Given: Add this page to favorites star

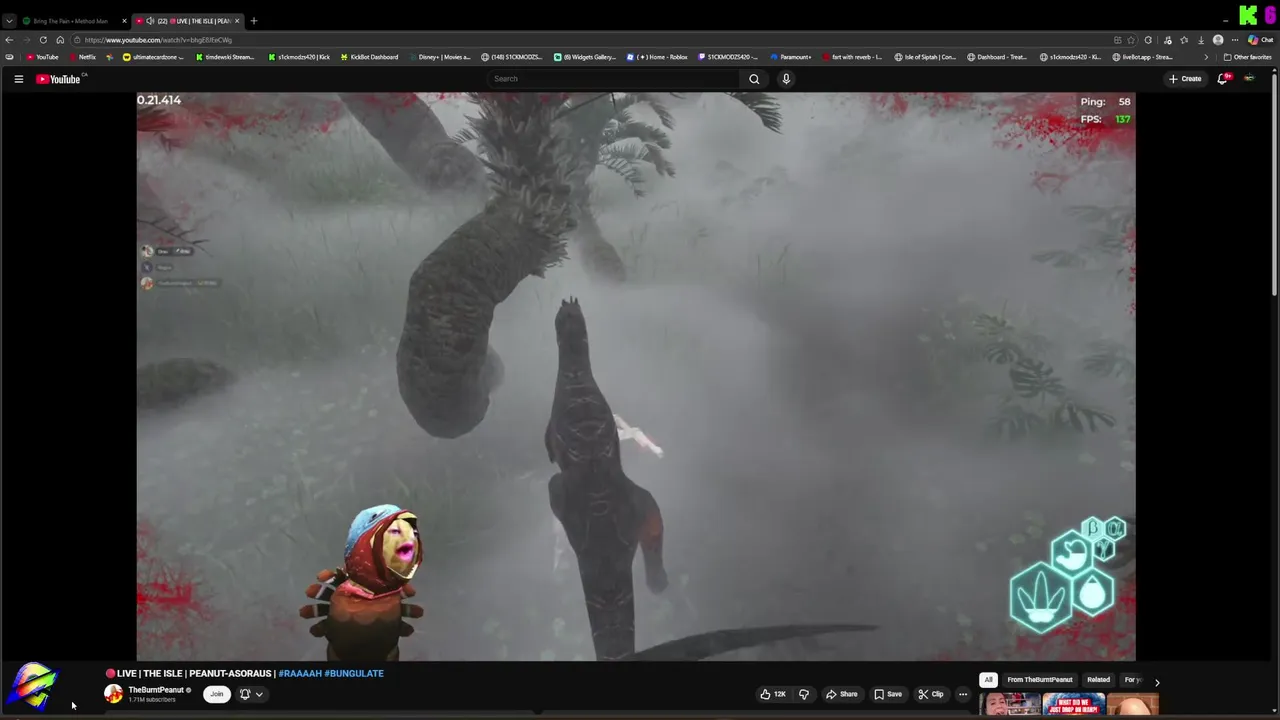Looking at the screenshot, I should click(x=1133, y=40).
